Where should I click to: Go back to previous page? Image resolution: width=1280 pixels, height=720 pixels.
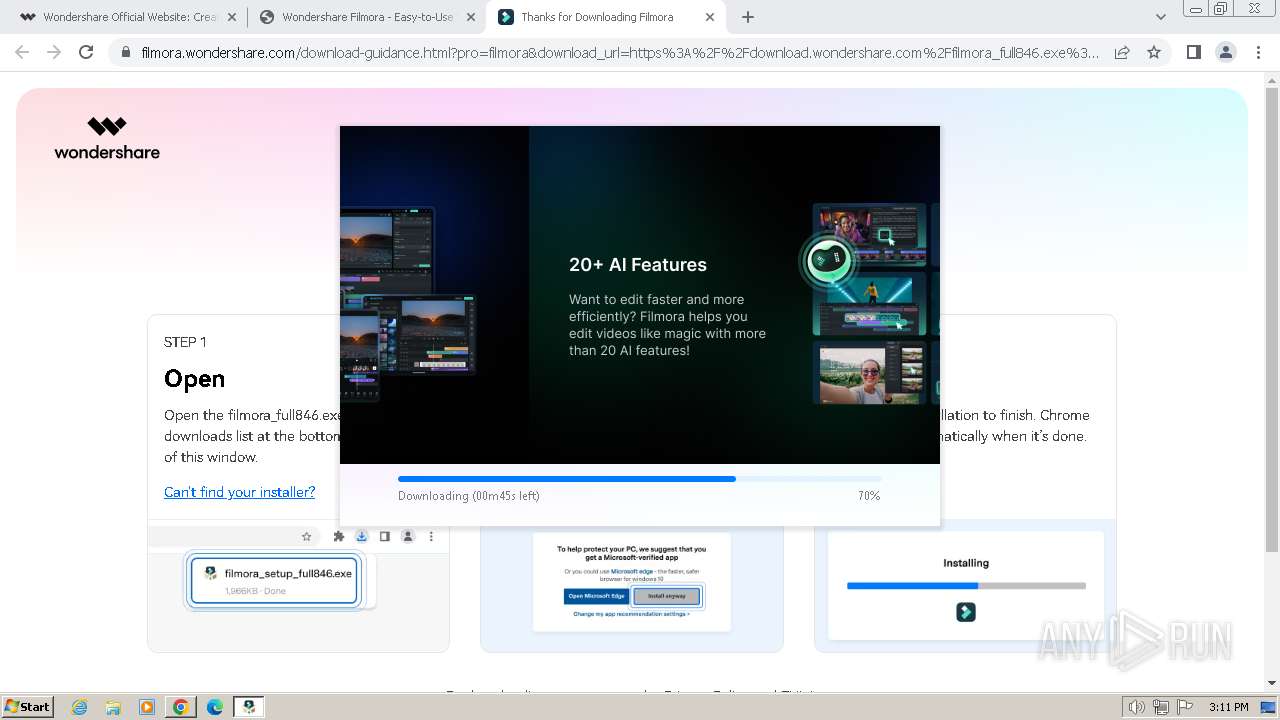coord(23,52)
